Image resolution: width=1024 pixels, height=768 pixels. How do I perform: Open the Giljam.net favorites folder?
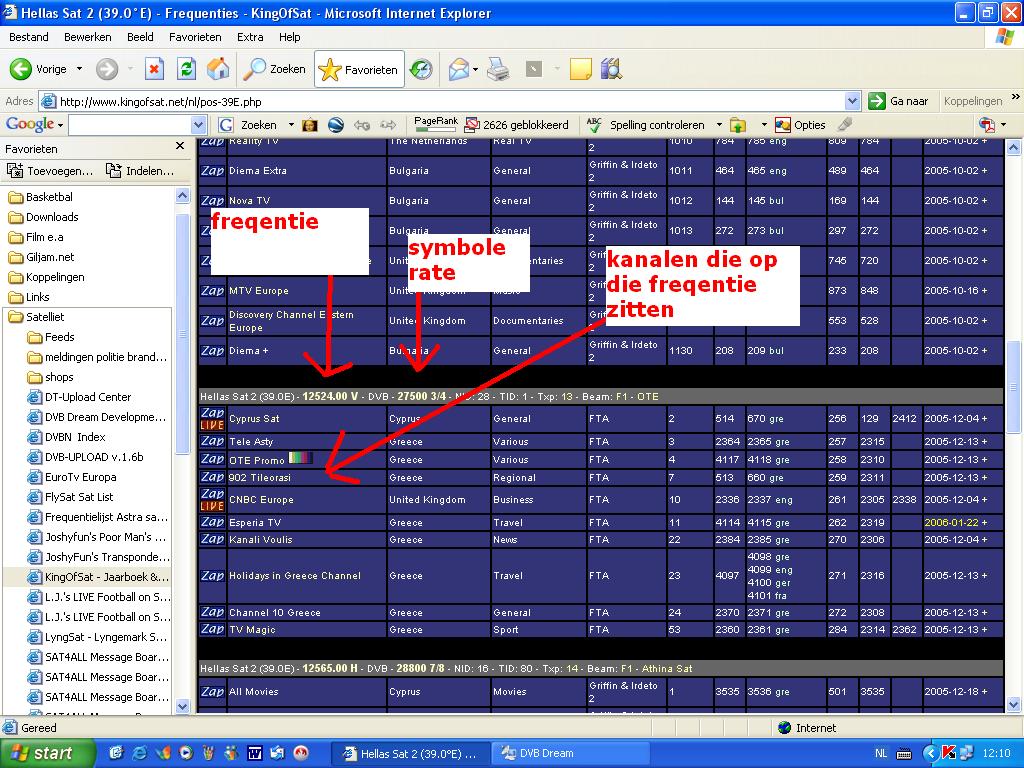(41, 257)
